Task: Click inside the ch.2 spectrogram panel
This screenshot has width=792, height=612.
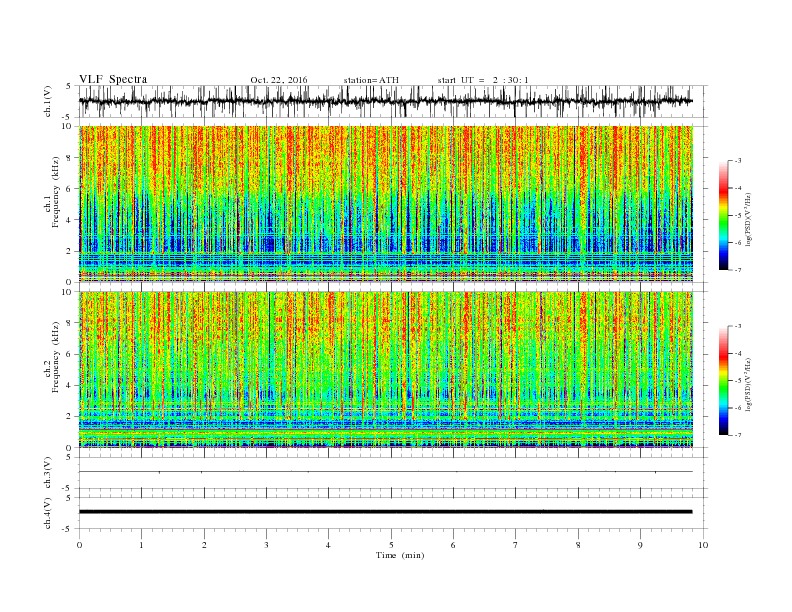Action: pos(386,369)
